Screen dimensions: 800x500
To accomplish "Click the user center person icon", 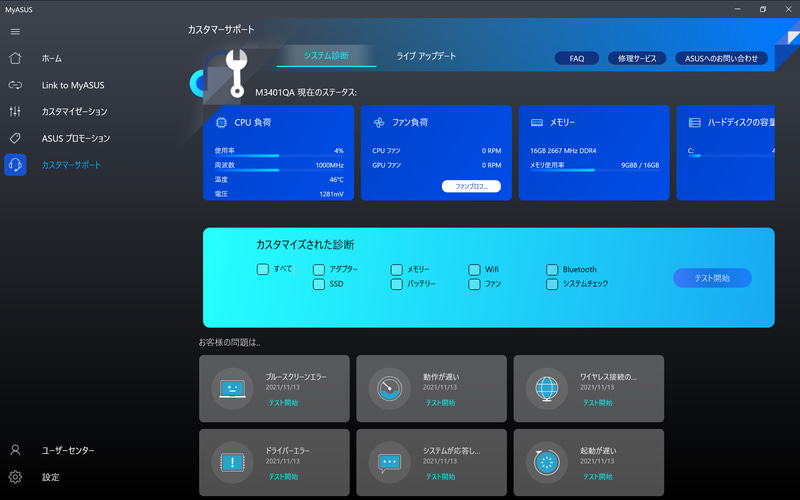I will pyautogui.click(x=15, y=450).
